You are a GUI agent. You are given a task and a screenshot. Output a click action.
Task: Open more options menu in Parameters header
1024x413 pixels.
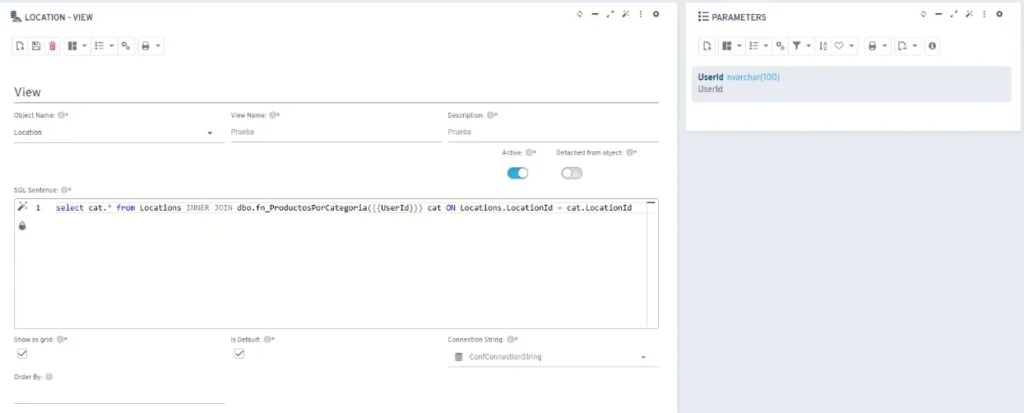[x=984, y=14]
